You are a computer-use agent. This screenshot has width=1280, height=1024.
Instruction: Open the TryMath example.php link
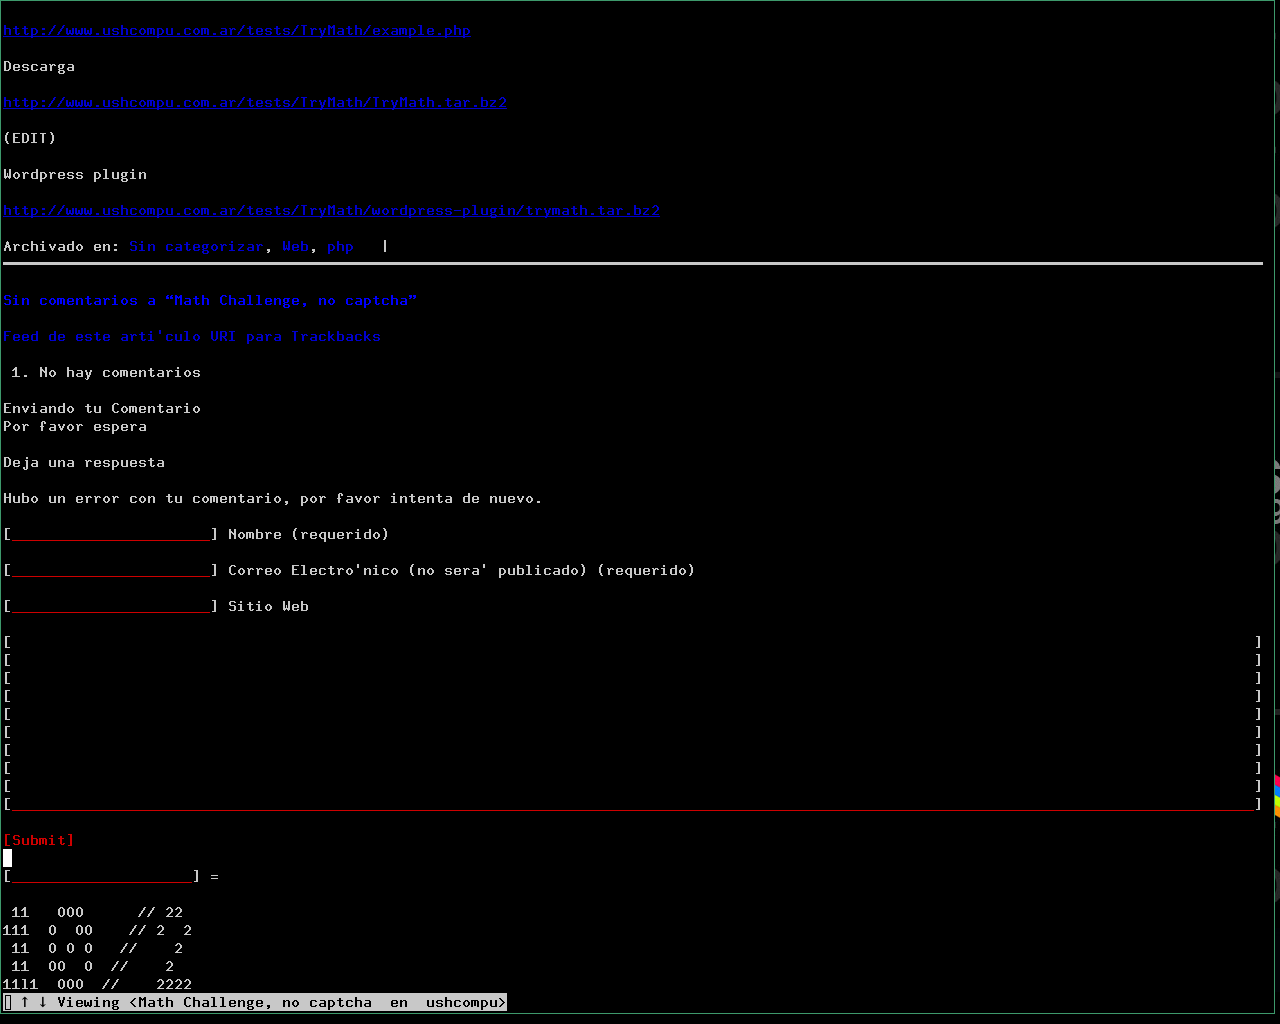coord(237,31)
